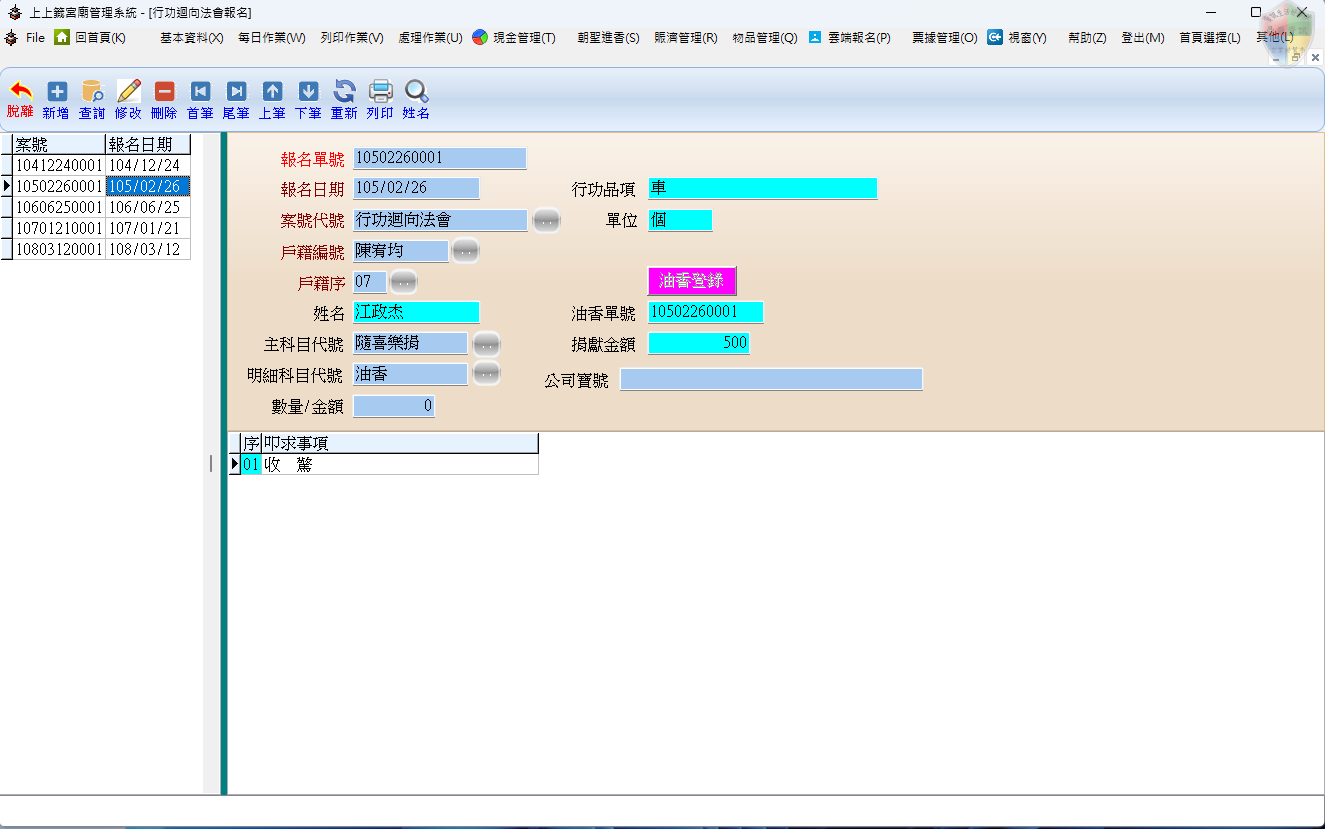The height and width of the screenshot is (829, 1325).
Task: Click the 修改 pencil edit icon
Action: pyautogui.click(x=128, y=99)
